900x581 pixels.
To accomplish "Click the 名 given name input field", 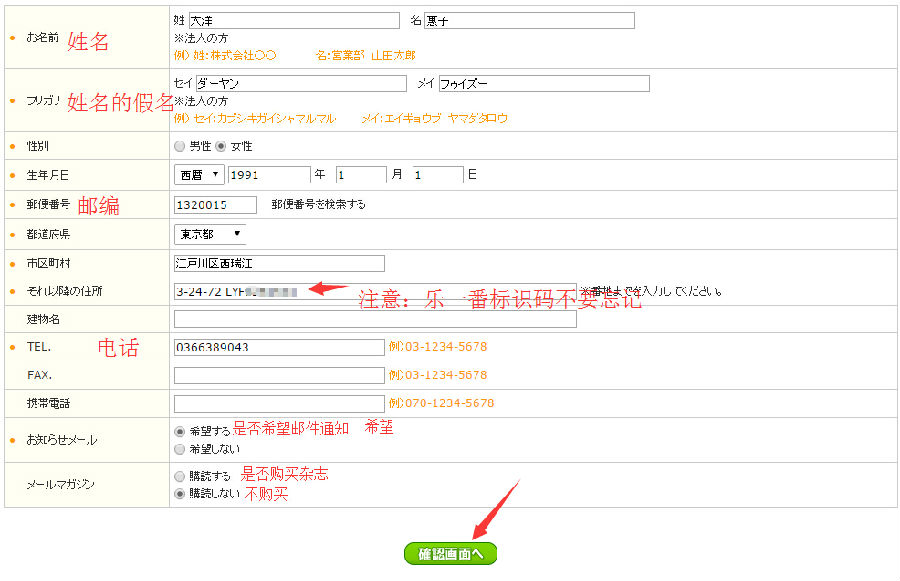I will pyautogui.click(x=529, y=20).
